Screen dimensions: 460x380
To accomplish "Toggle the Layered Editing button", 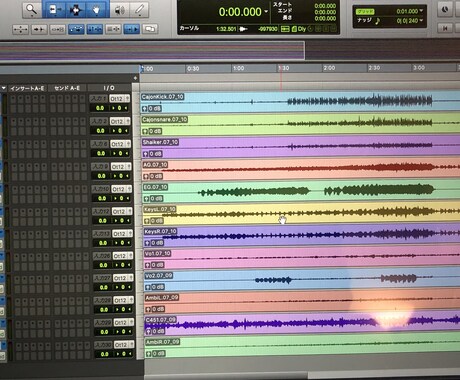I will coord(150,29).
